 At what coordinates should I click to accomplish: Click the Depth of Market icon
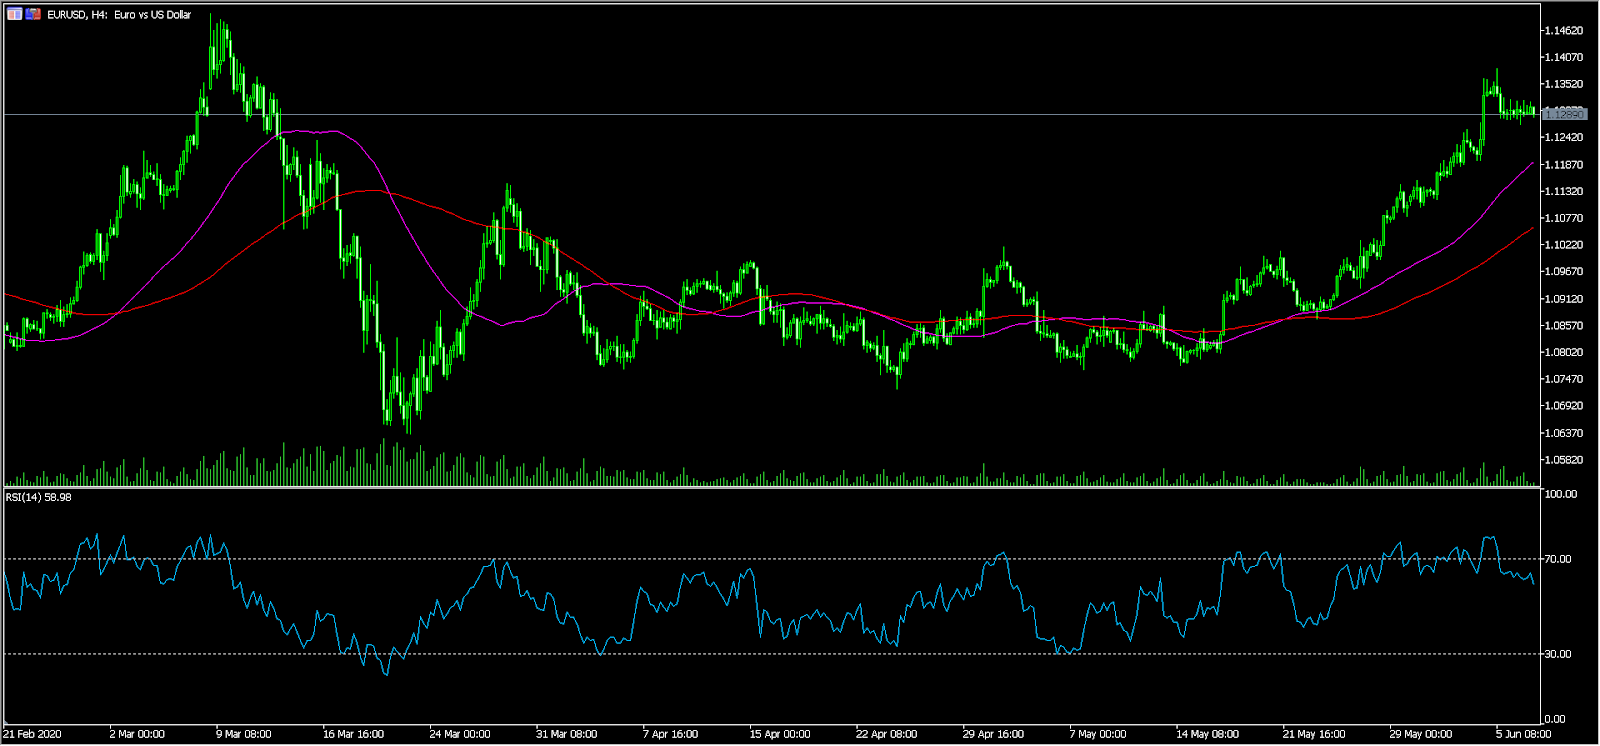click(x=33, y=15)
